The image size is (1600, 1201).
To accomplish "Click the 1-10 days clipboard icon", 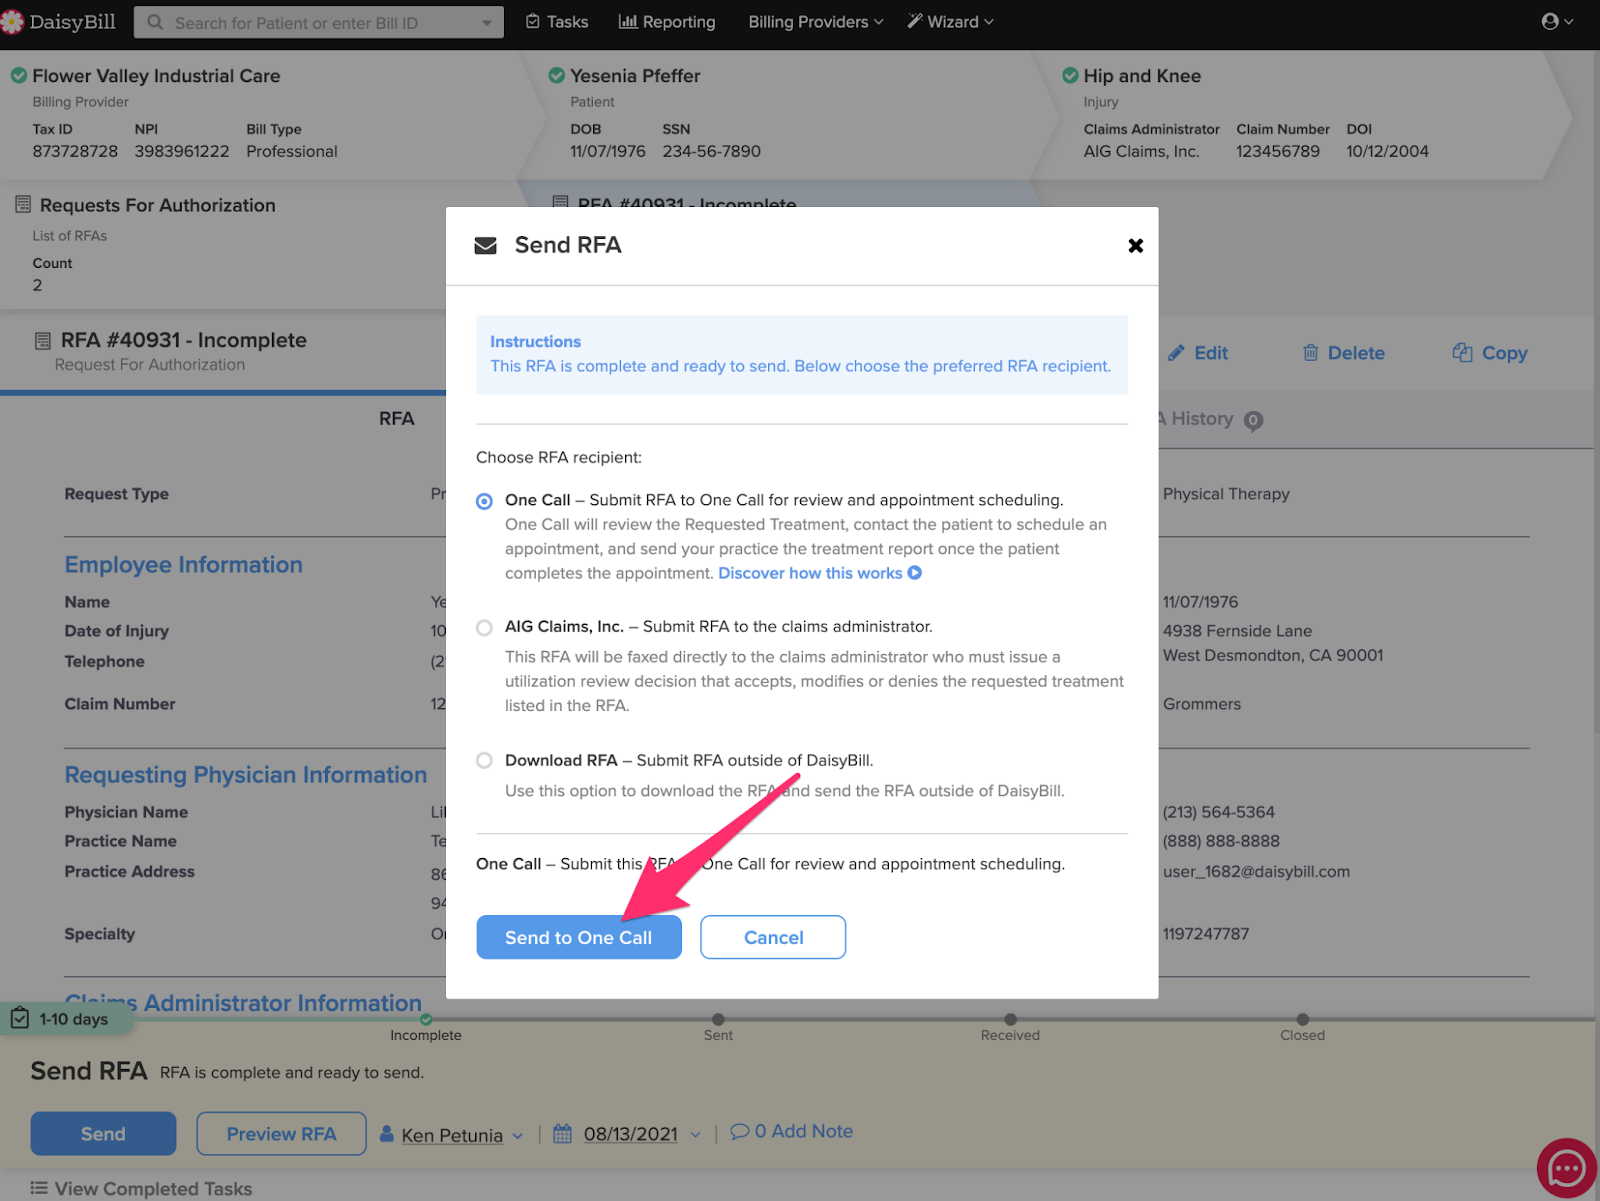I will coord(20,1019).
